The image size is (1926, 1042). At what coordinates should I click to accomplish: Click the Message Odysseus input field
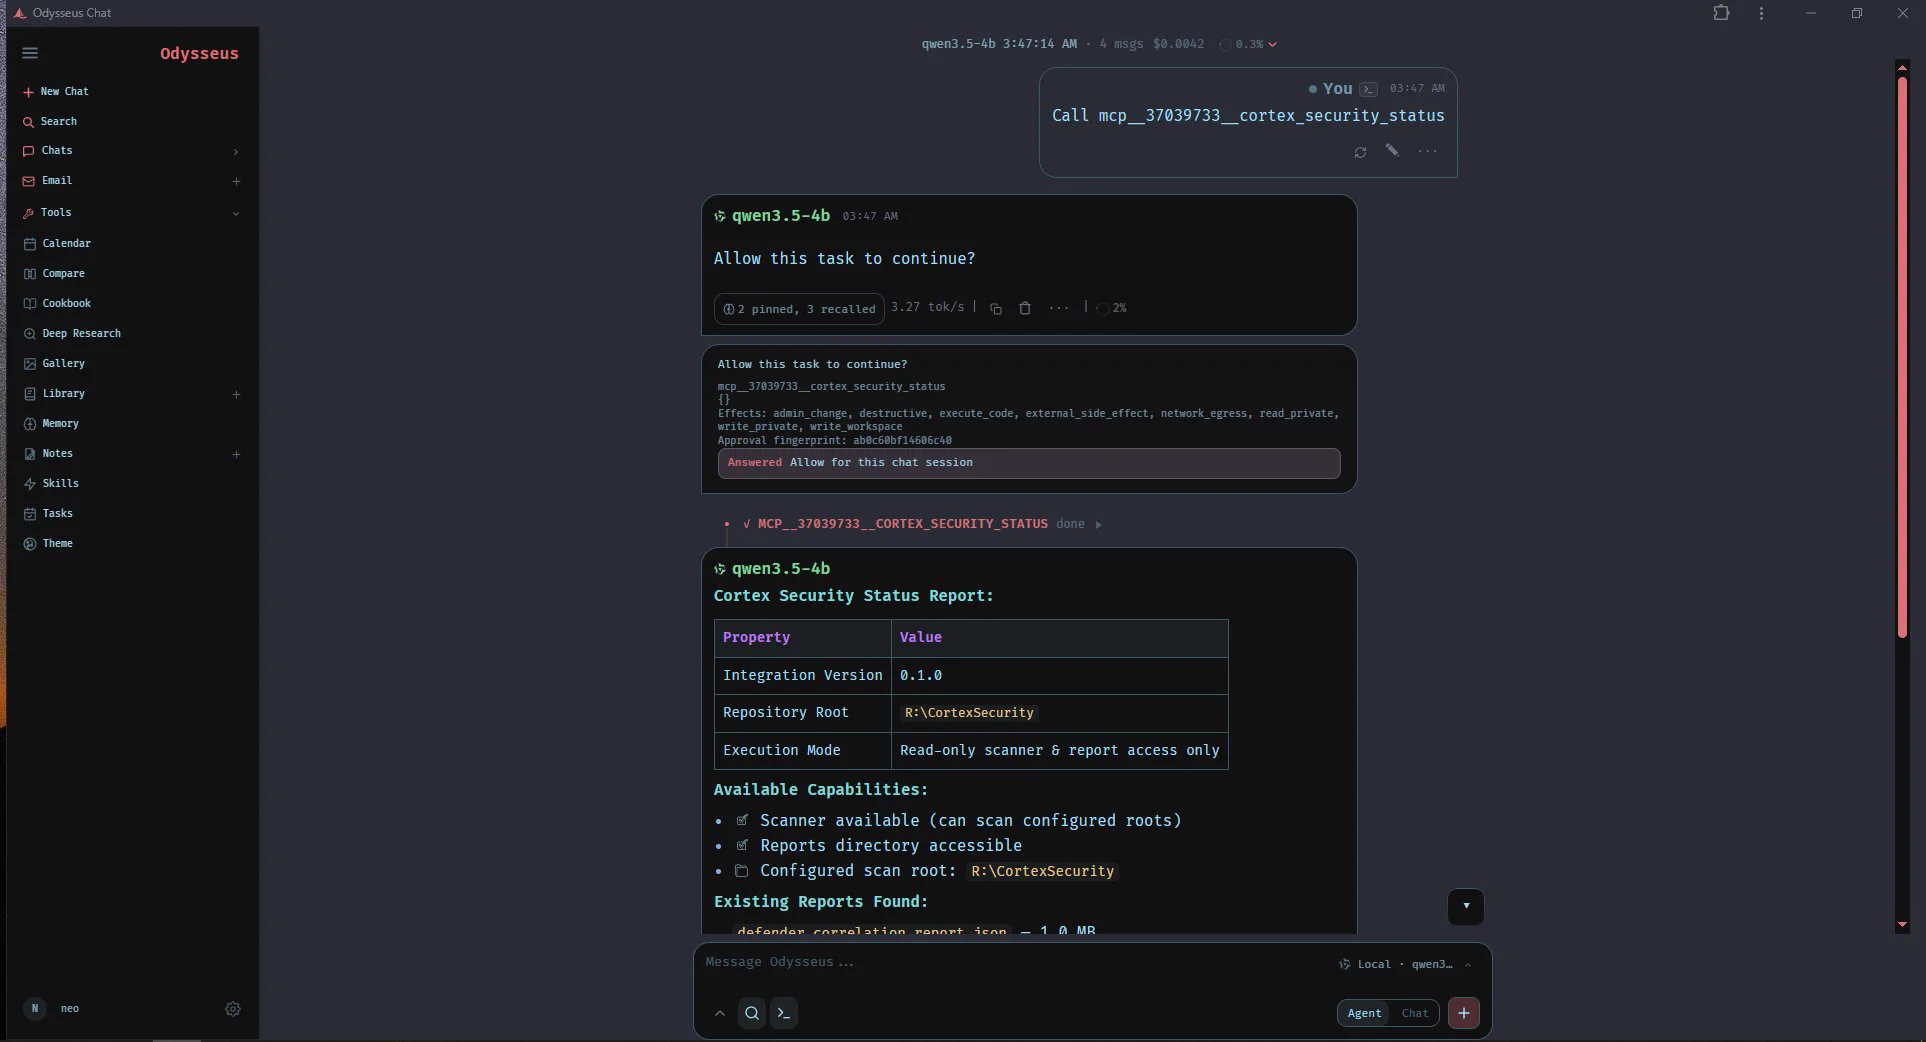click(1010, 962)
